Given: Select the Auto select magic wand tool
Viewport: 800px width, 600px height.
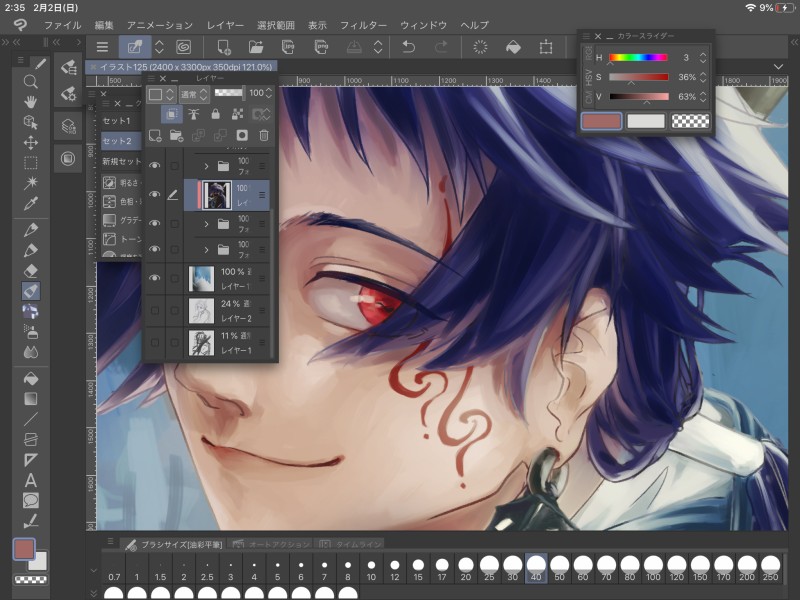Looking at the screenshot, I should [x=31, y=183].
